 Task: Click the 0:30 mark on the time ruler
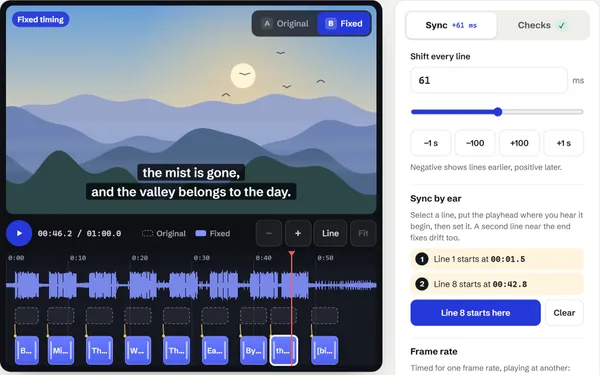[x=201, y=258]
